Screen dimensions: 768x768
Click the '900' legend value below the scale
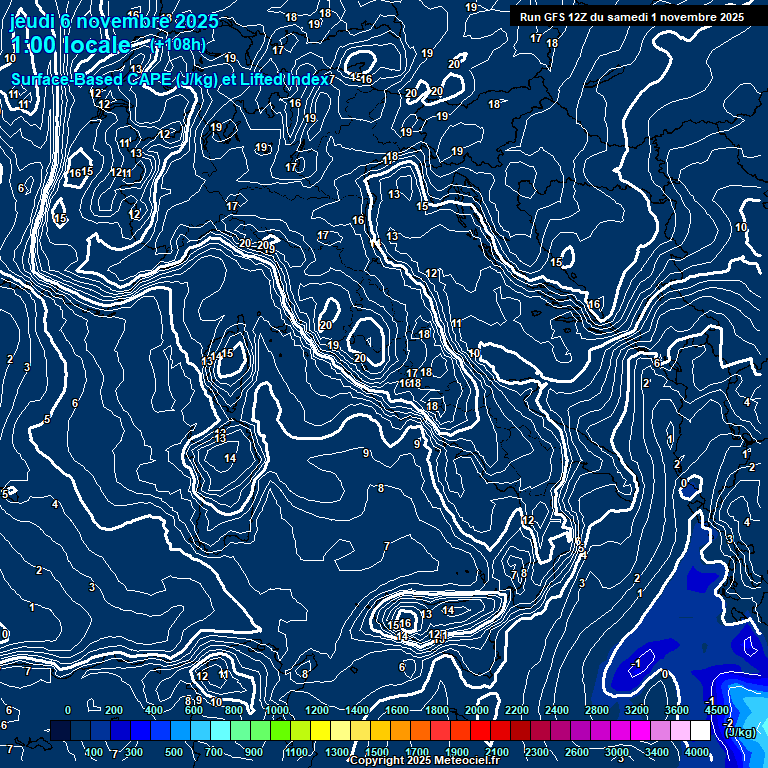coord(254,752)
